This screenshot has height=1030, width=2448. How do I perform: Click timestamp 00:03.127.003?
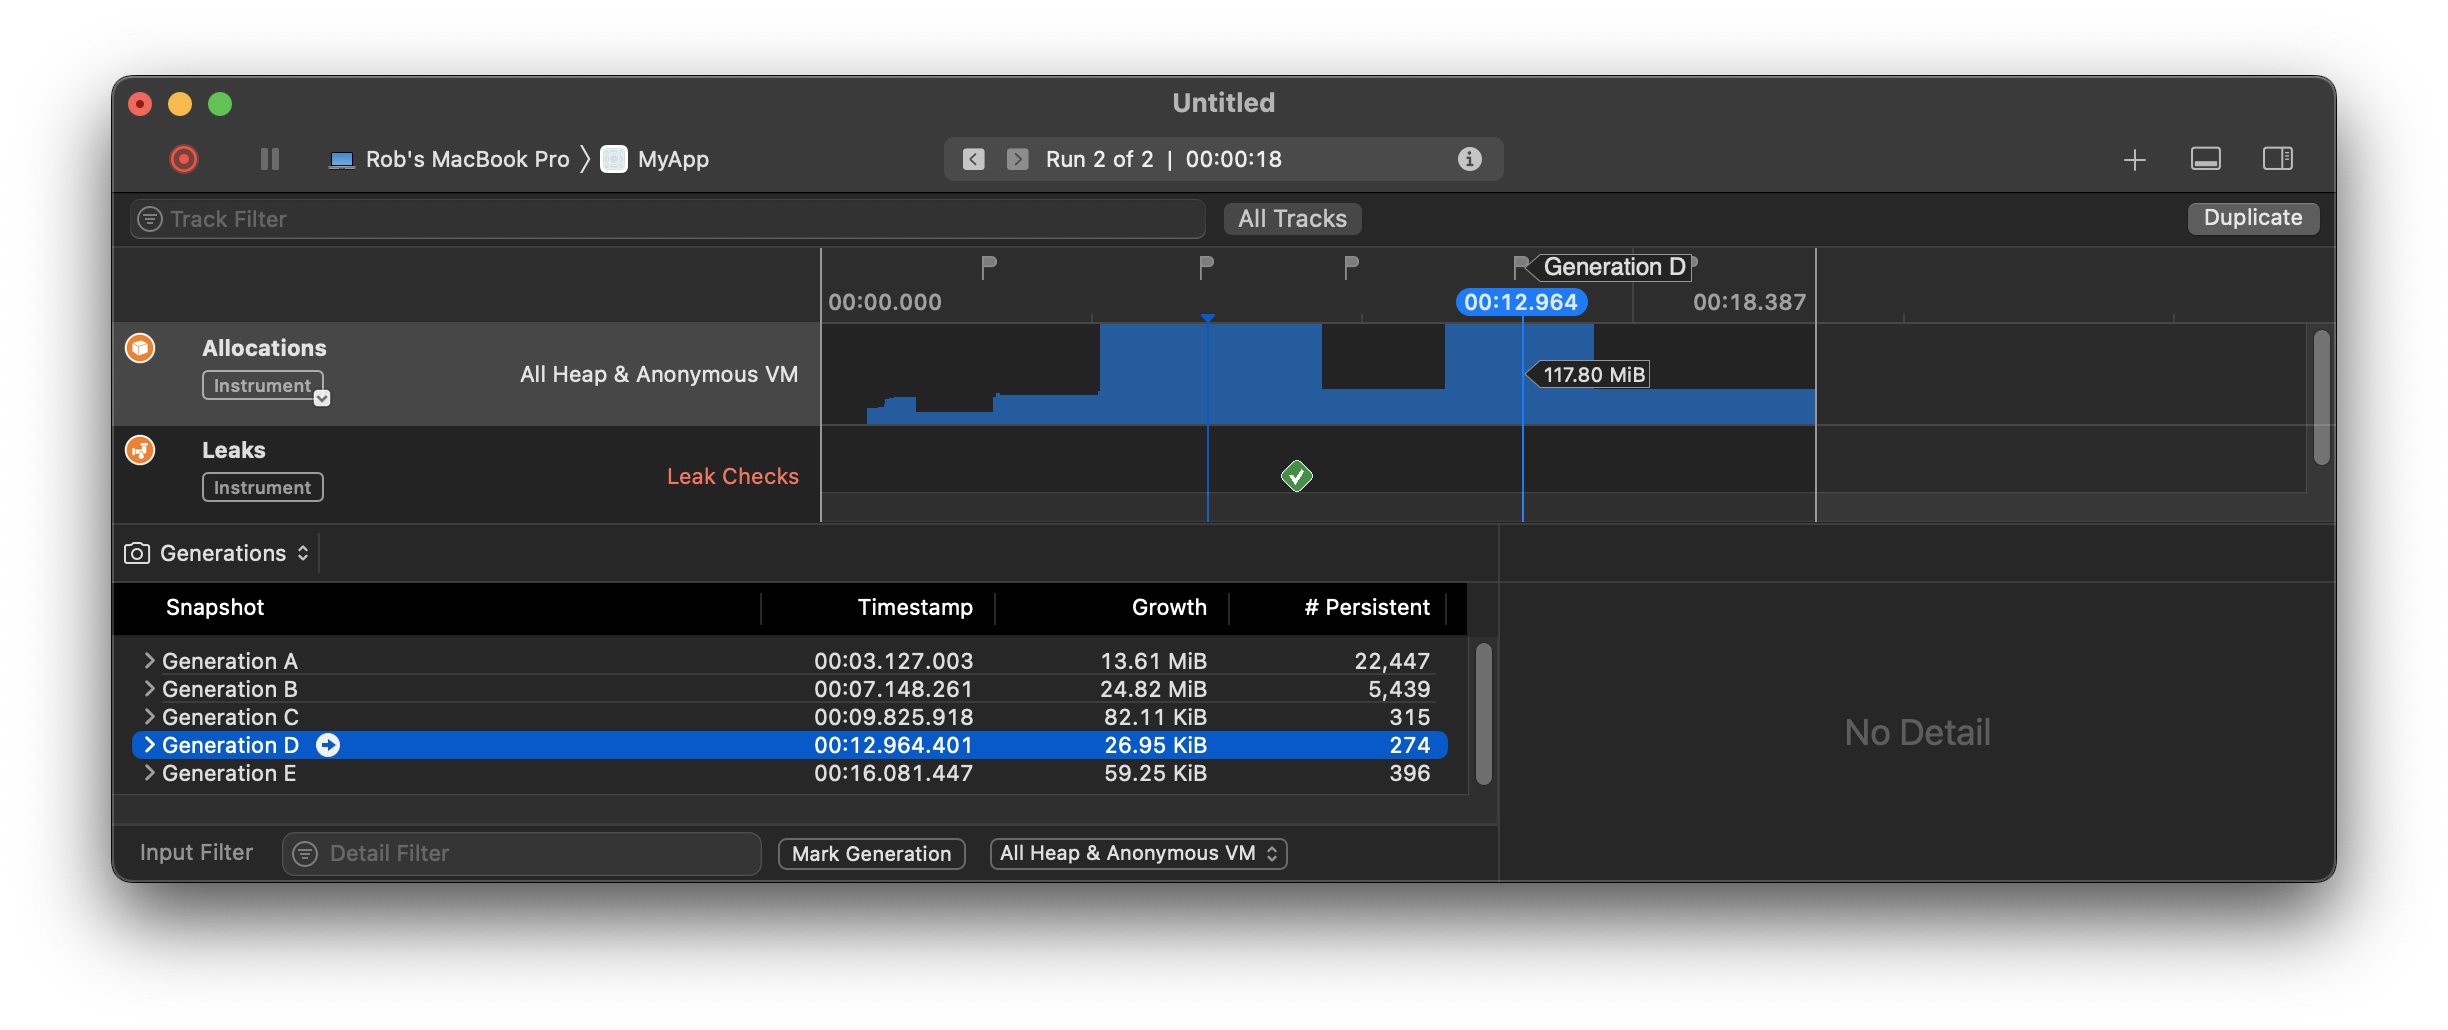[893, 661]
